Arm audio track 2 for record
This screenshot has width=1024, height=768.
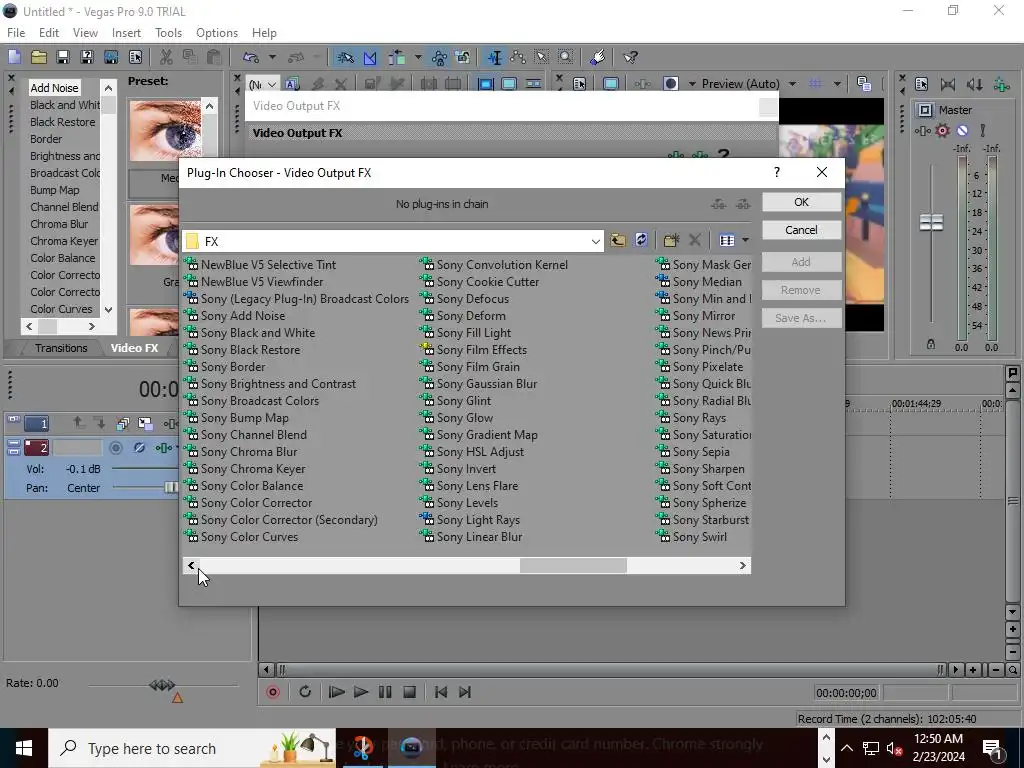pos(116,447)
